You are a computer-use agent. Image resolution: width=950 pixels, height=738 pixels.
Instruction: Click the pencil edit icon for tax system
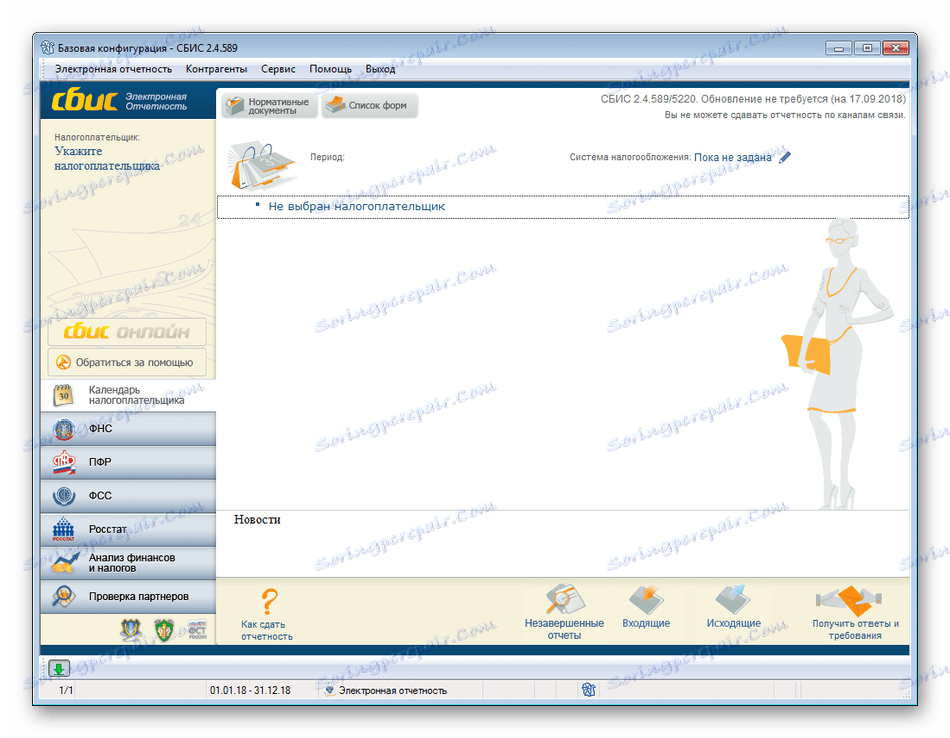click(785, 158)
